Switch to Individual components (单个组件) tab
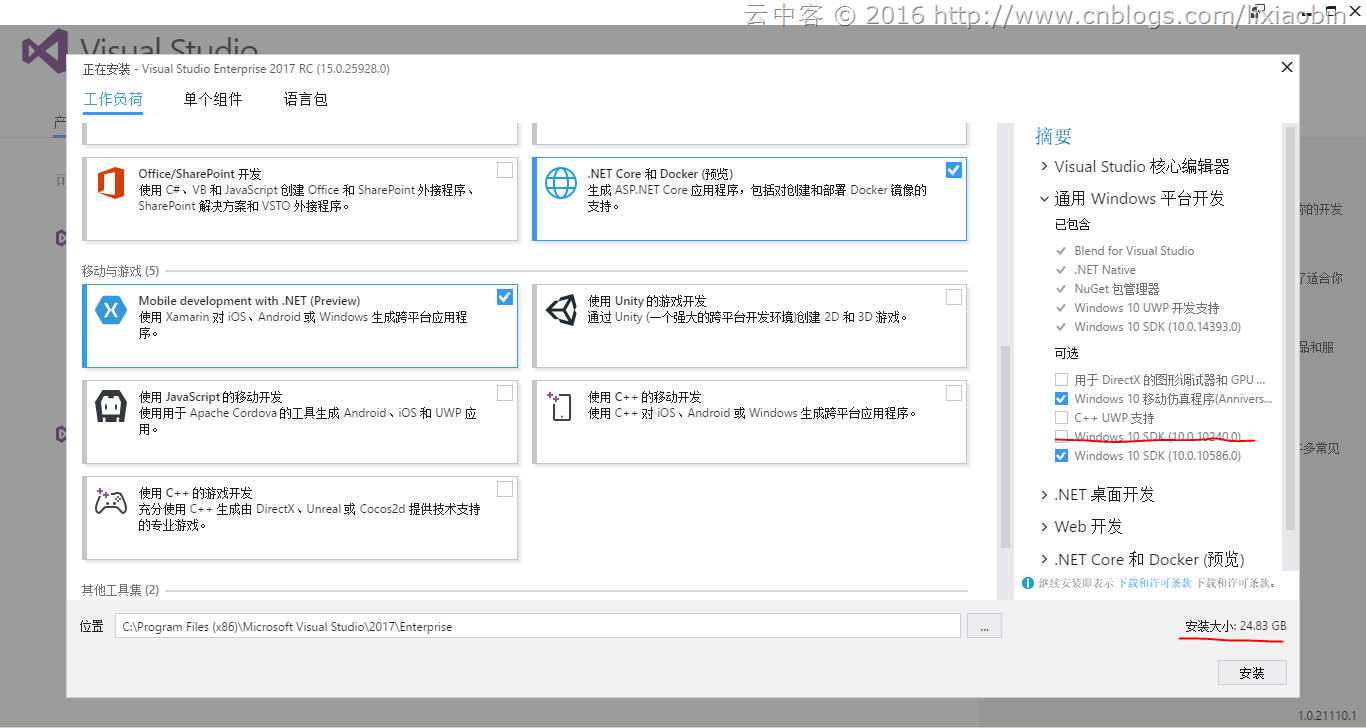 tap(213, 100)
